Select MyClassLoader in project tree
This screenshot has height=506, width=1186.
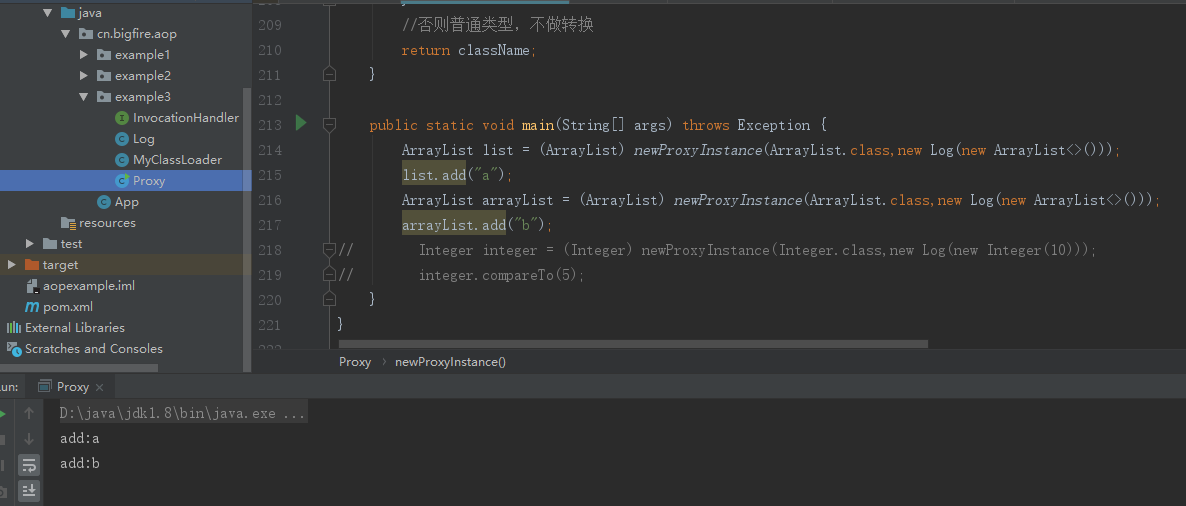click(178, 160)
